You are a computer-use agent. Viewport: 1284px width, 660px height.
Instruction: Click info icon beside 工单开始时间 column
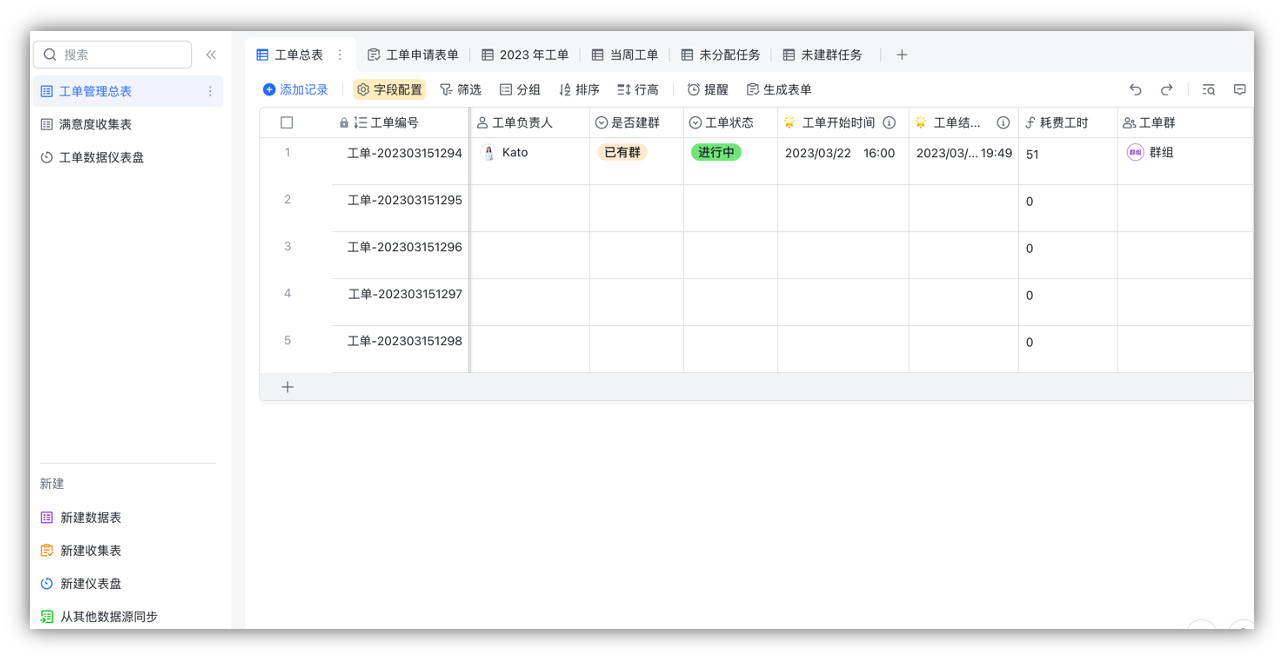pos(889,123)
